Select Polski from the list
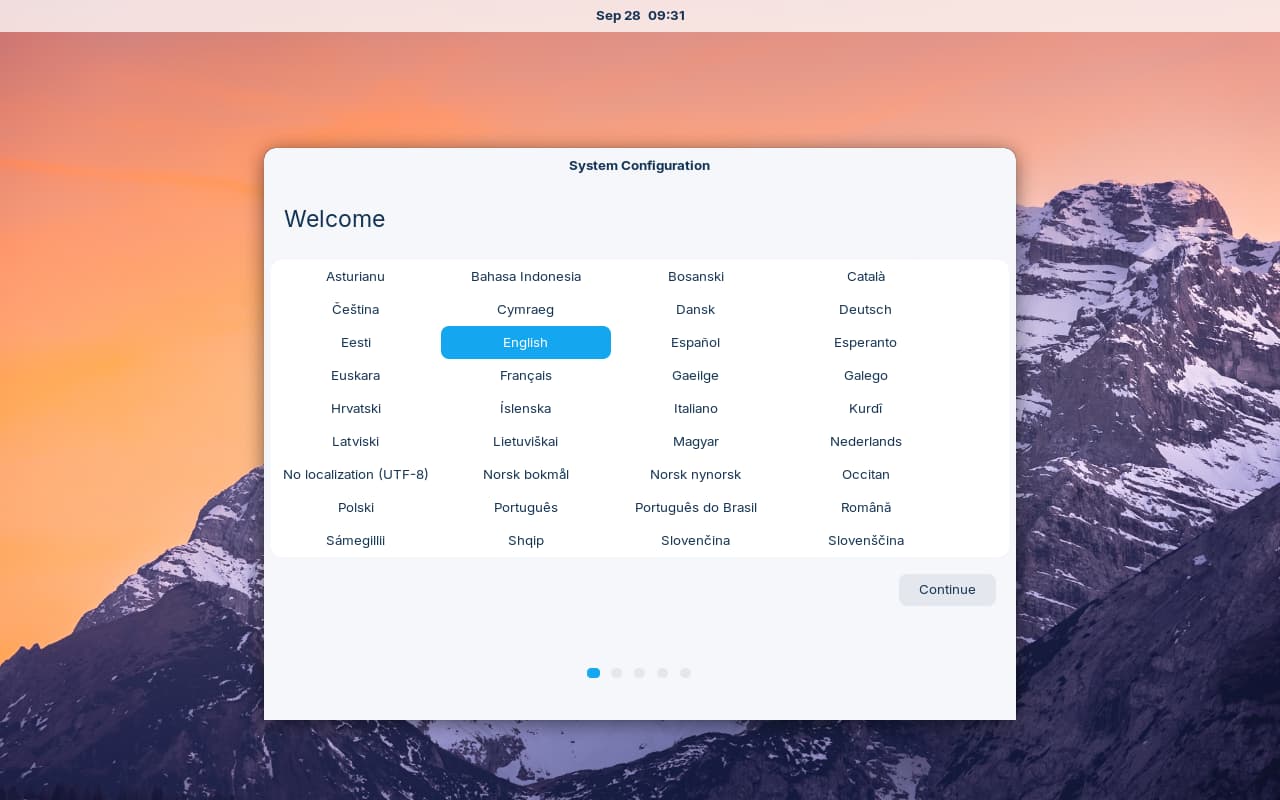The image size is (1280, 800). [x=355, y=507]
